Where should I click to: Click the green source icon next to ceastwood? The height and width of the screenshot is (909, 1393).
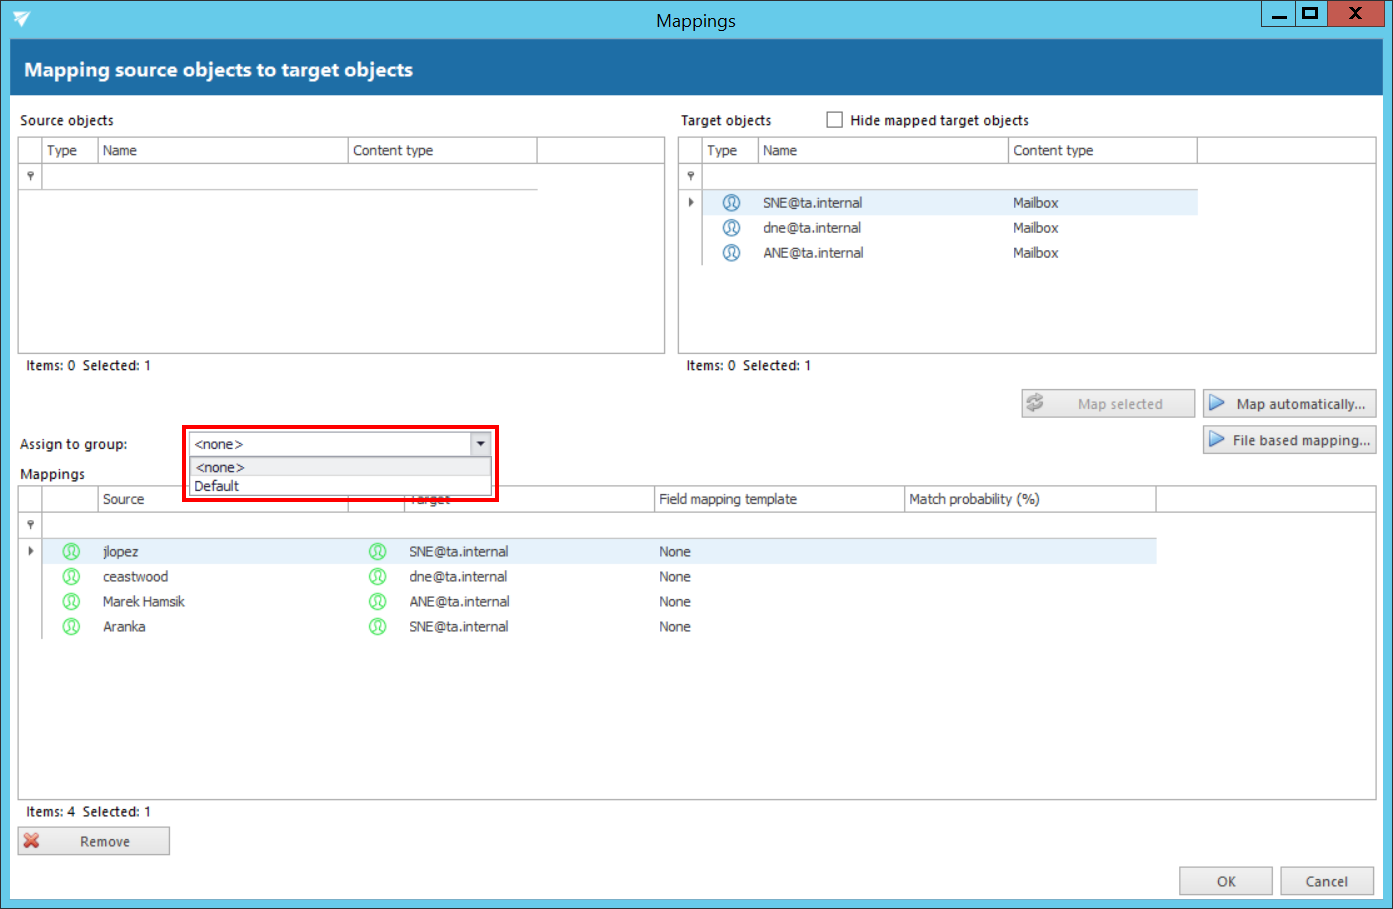(x=71, y=577)
